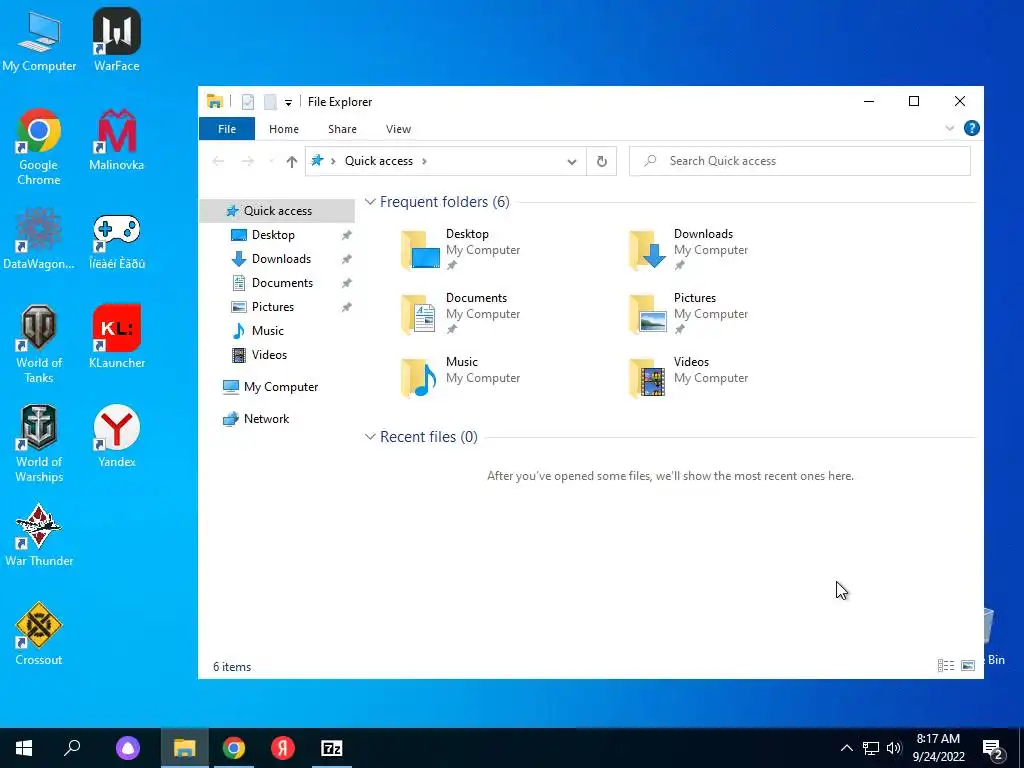Image resolution: width=1024 pixels, height=768 pixels.
Task: Select Music in navigation pane
Action: coord(277,331)
